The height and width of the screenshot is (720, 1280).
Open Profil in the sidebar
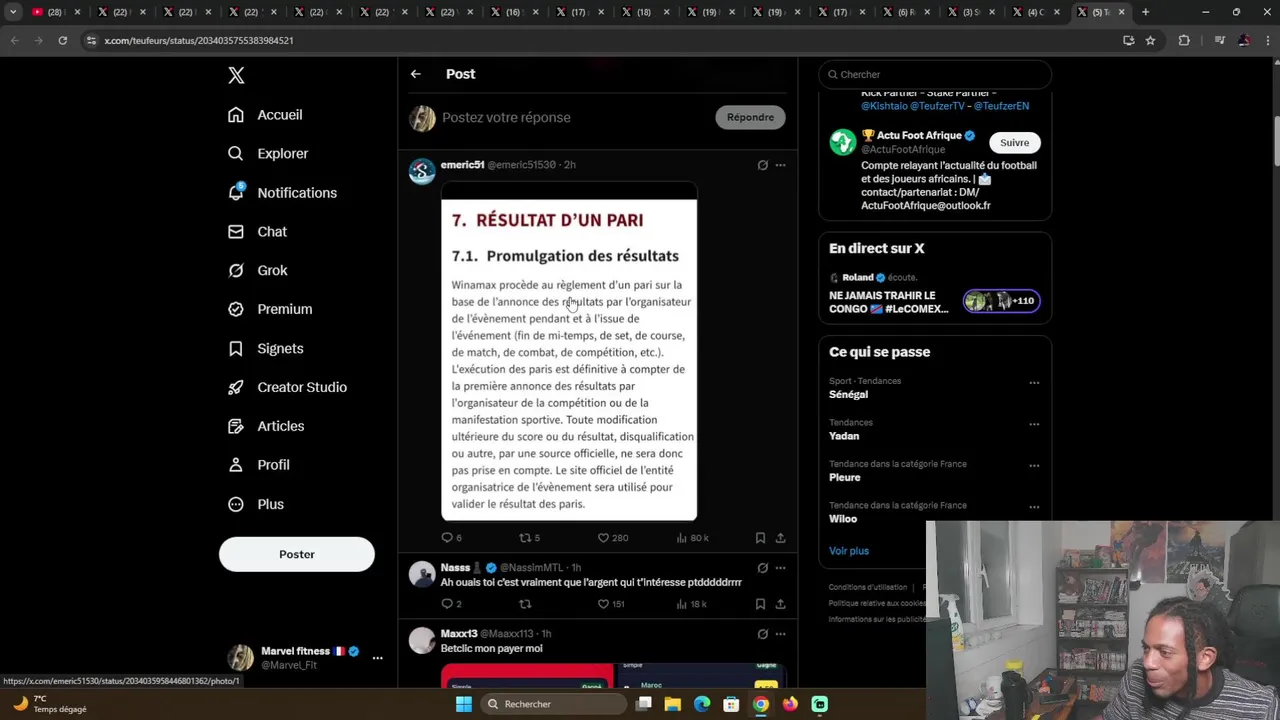click(x=258, y=466)
